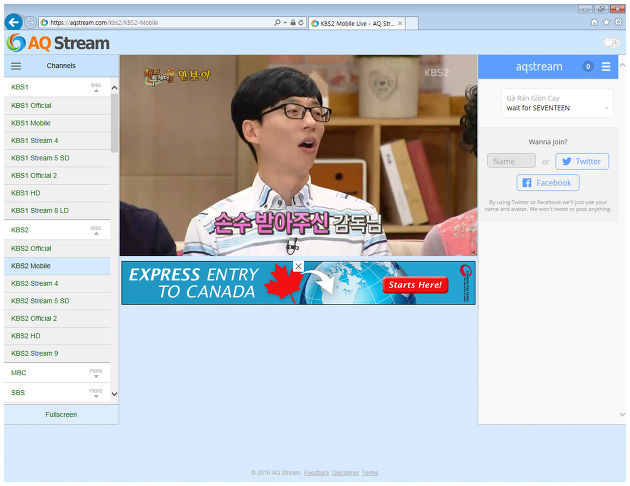This screenshot has width=630, height=486.
Task: Click the refresh icon in address bar
Action: click(301, 22)
